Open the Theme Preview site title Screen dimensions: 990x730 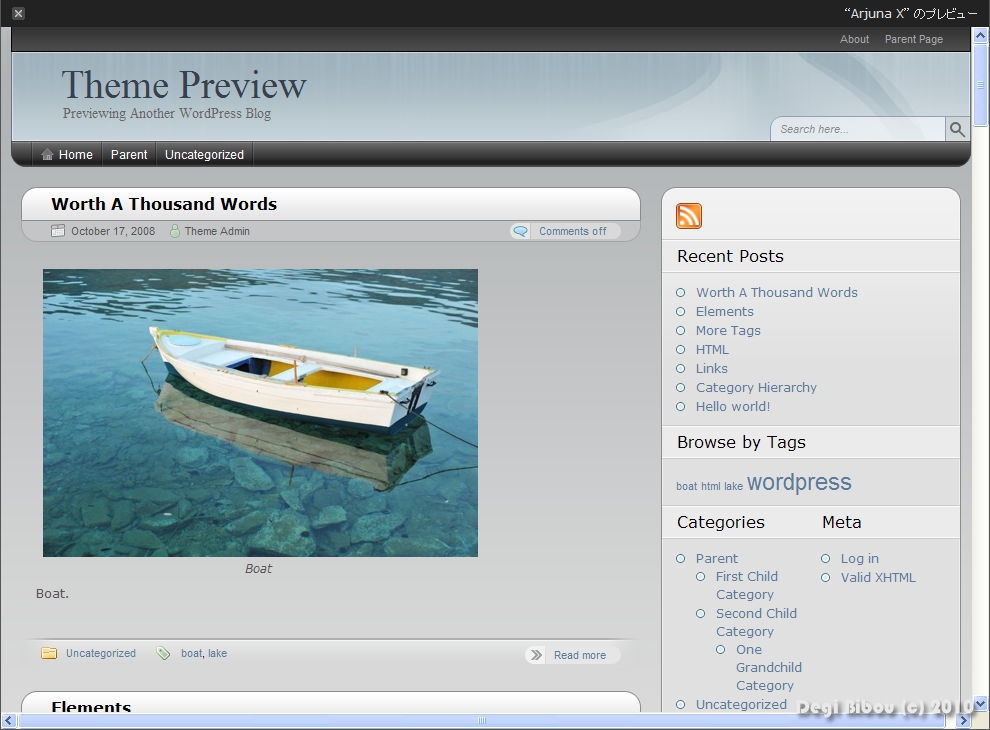pyautogui.click(x=184, y=85)
